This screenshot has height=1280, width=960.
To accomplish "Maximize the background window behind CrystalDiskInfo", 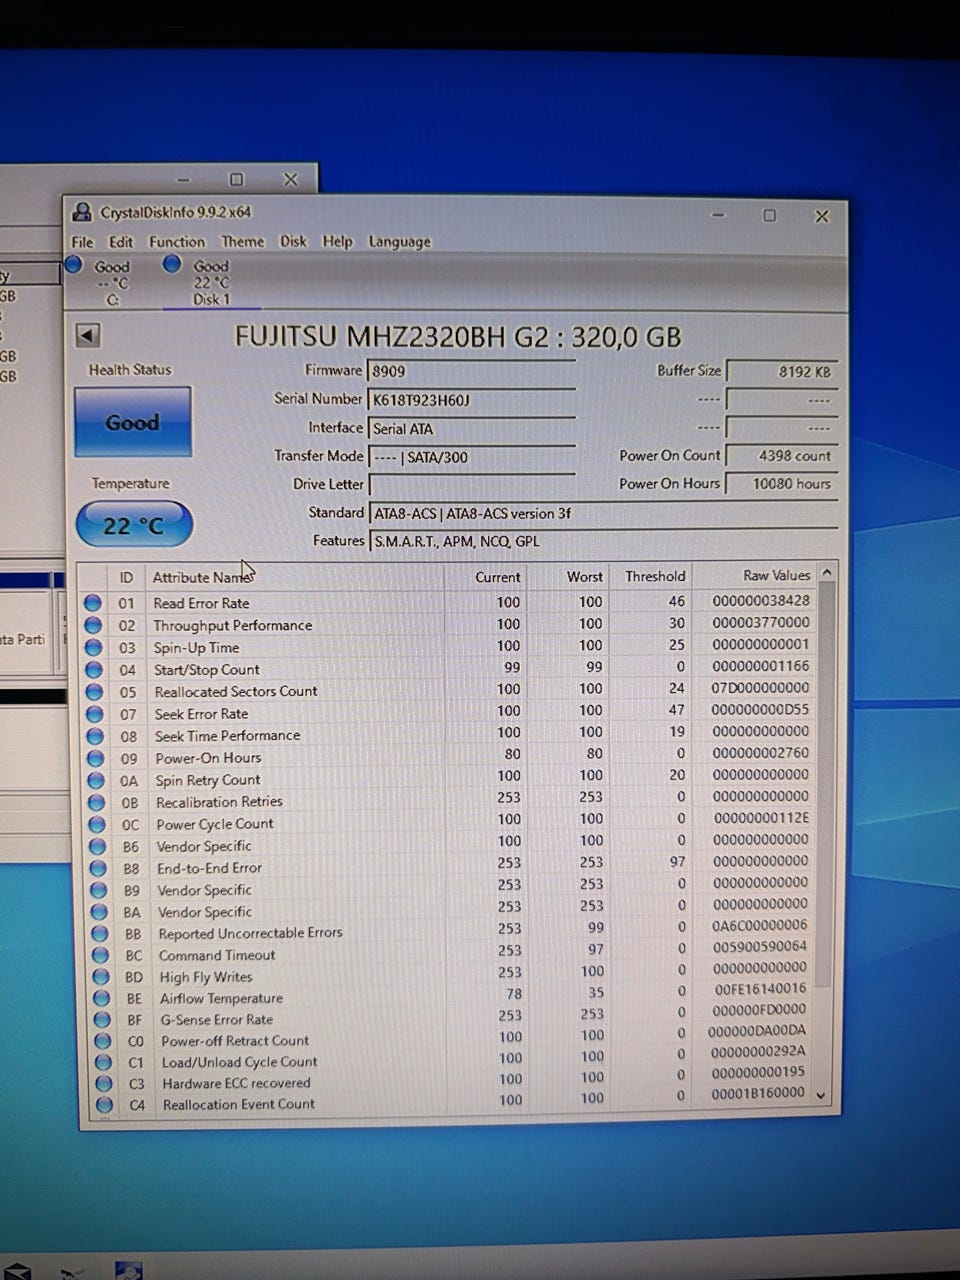I will coord(237,180).
